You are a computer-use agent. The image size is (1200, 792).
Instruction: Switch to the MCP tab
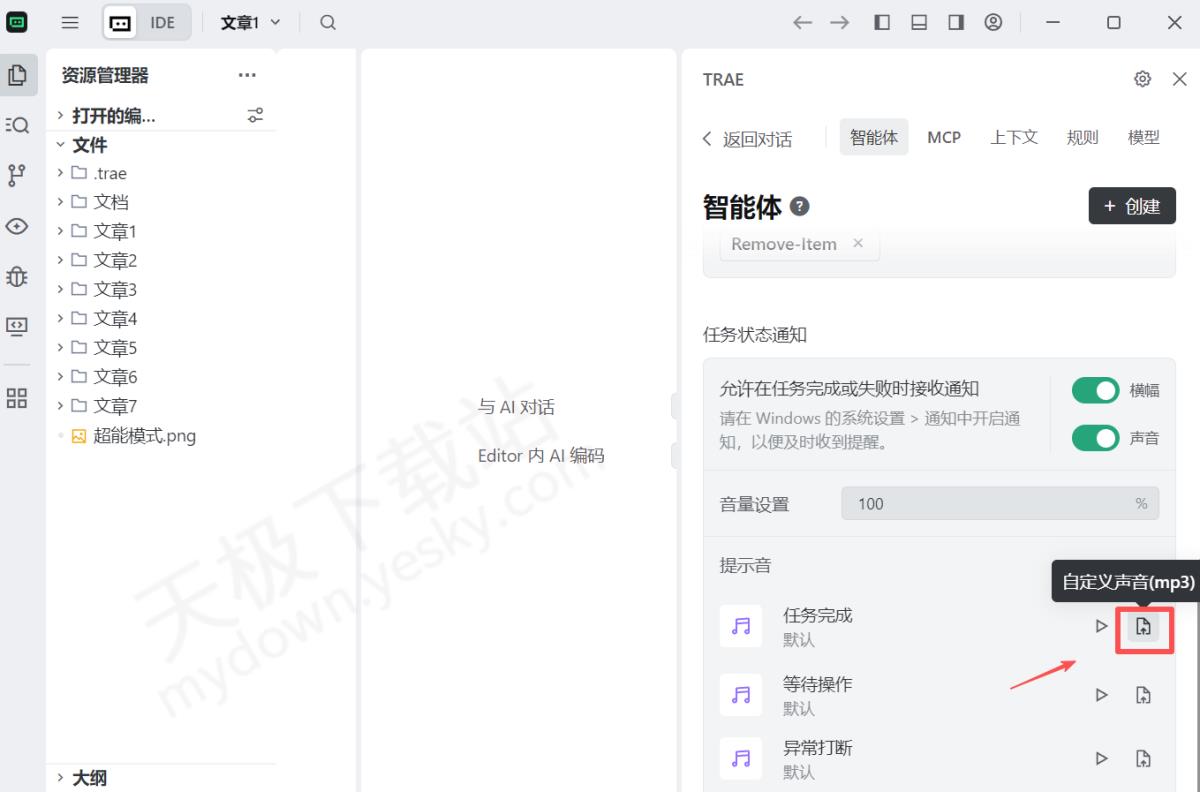pyautogui.click(x=943, y=138)
